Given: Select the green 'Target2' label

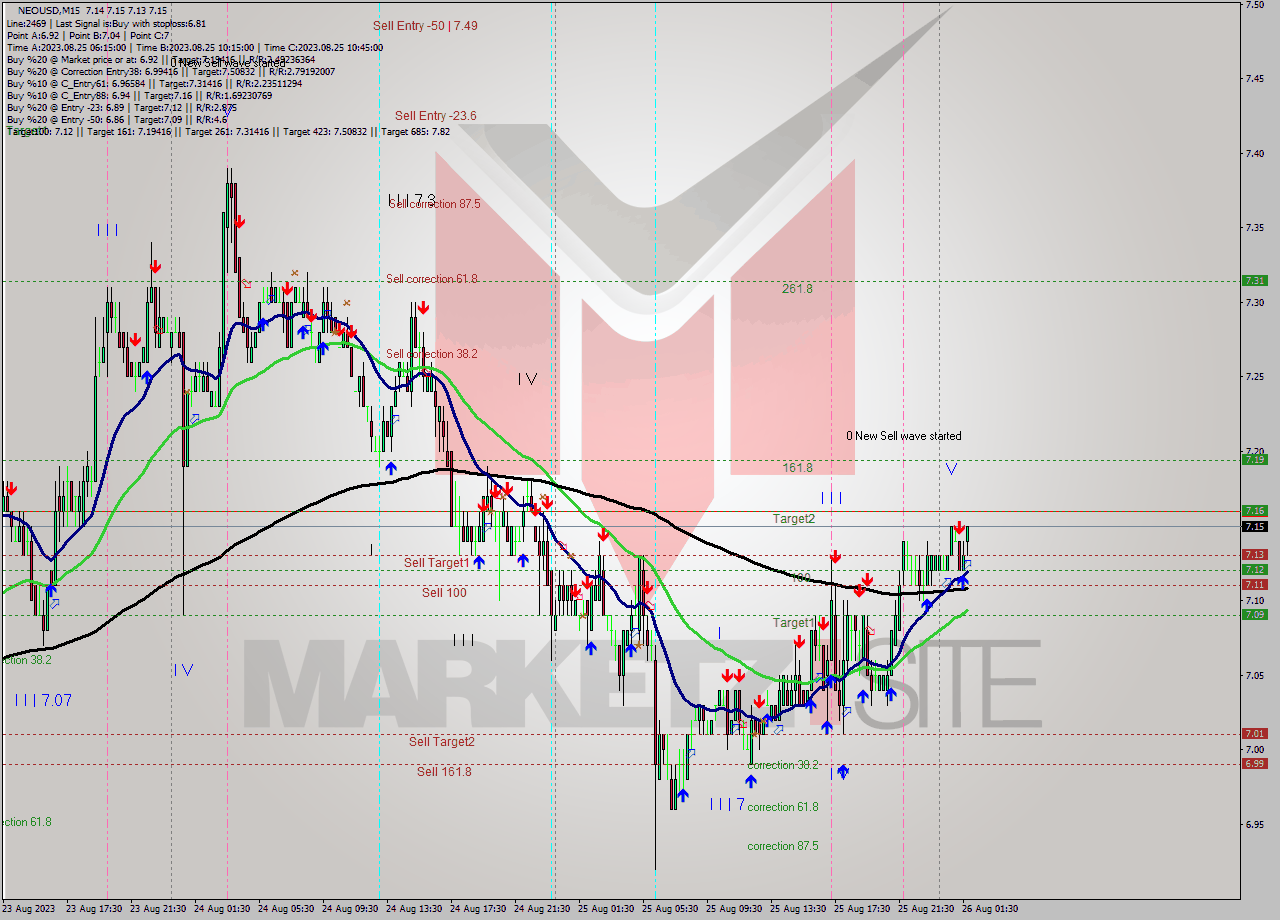Looking at the screenshot, I should point(794,519).
